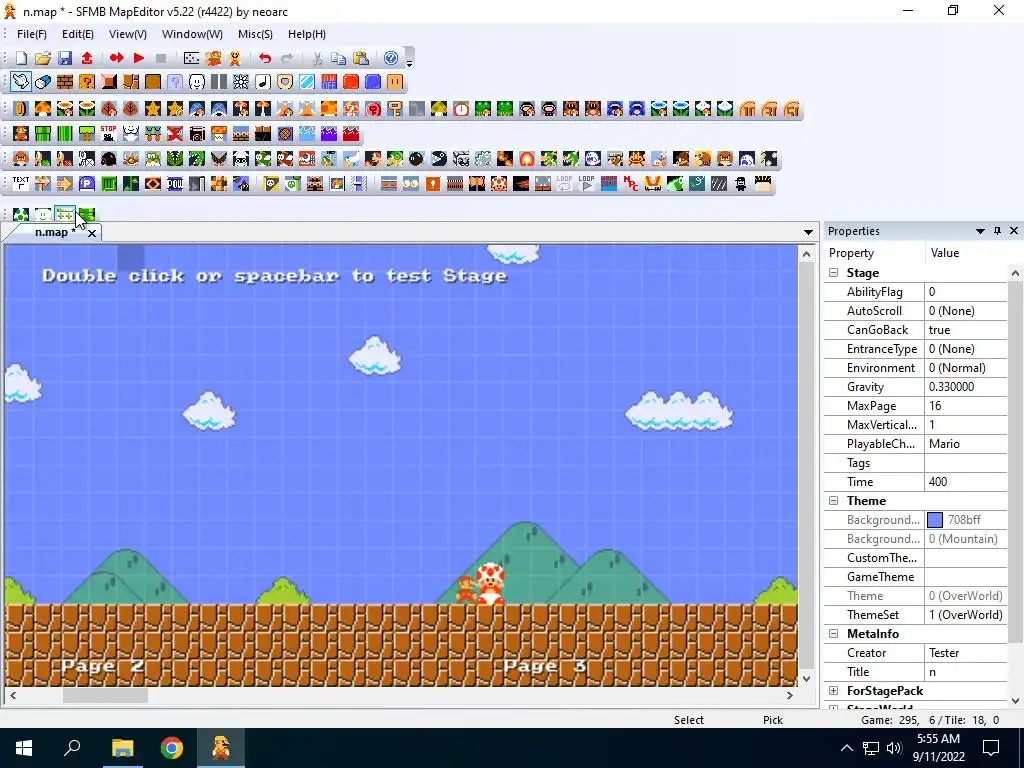
Task: Start test play with the red play triangle
Action: click(138, 58)
